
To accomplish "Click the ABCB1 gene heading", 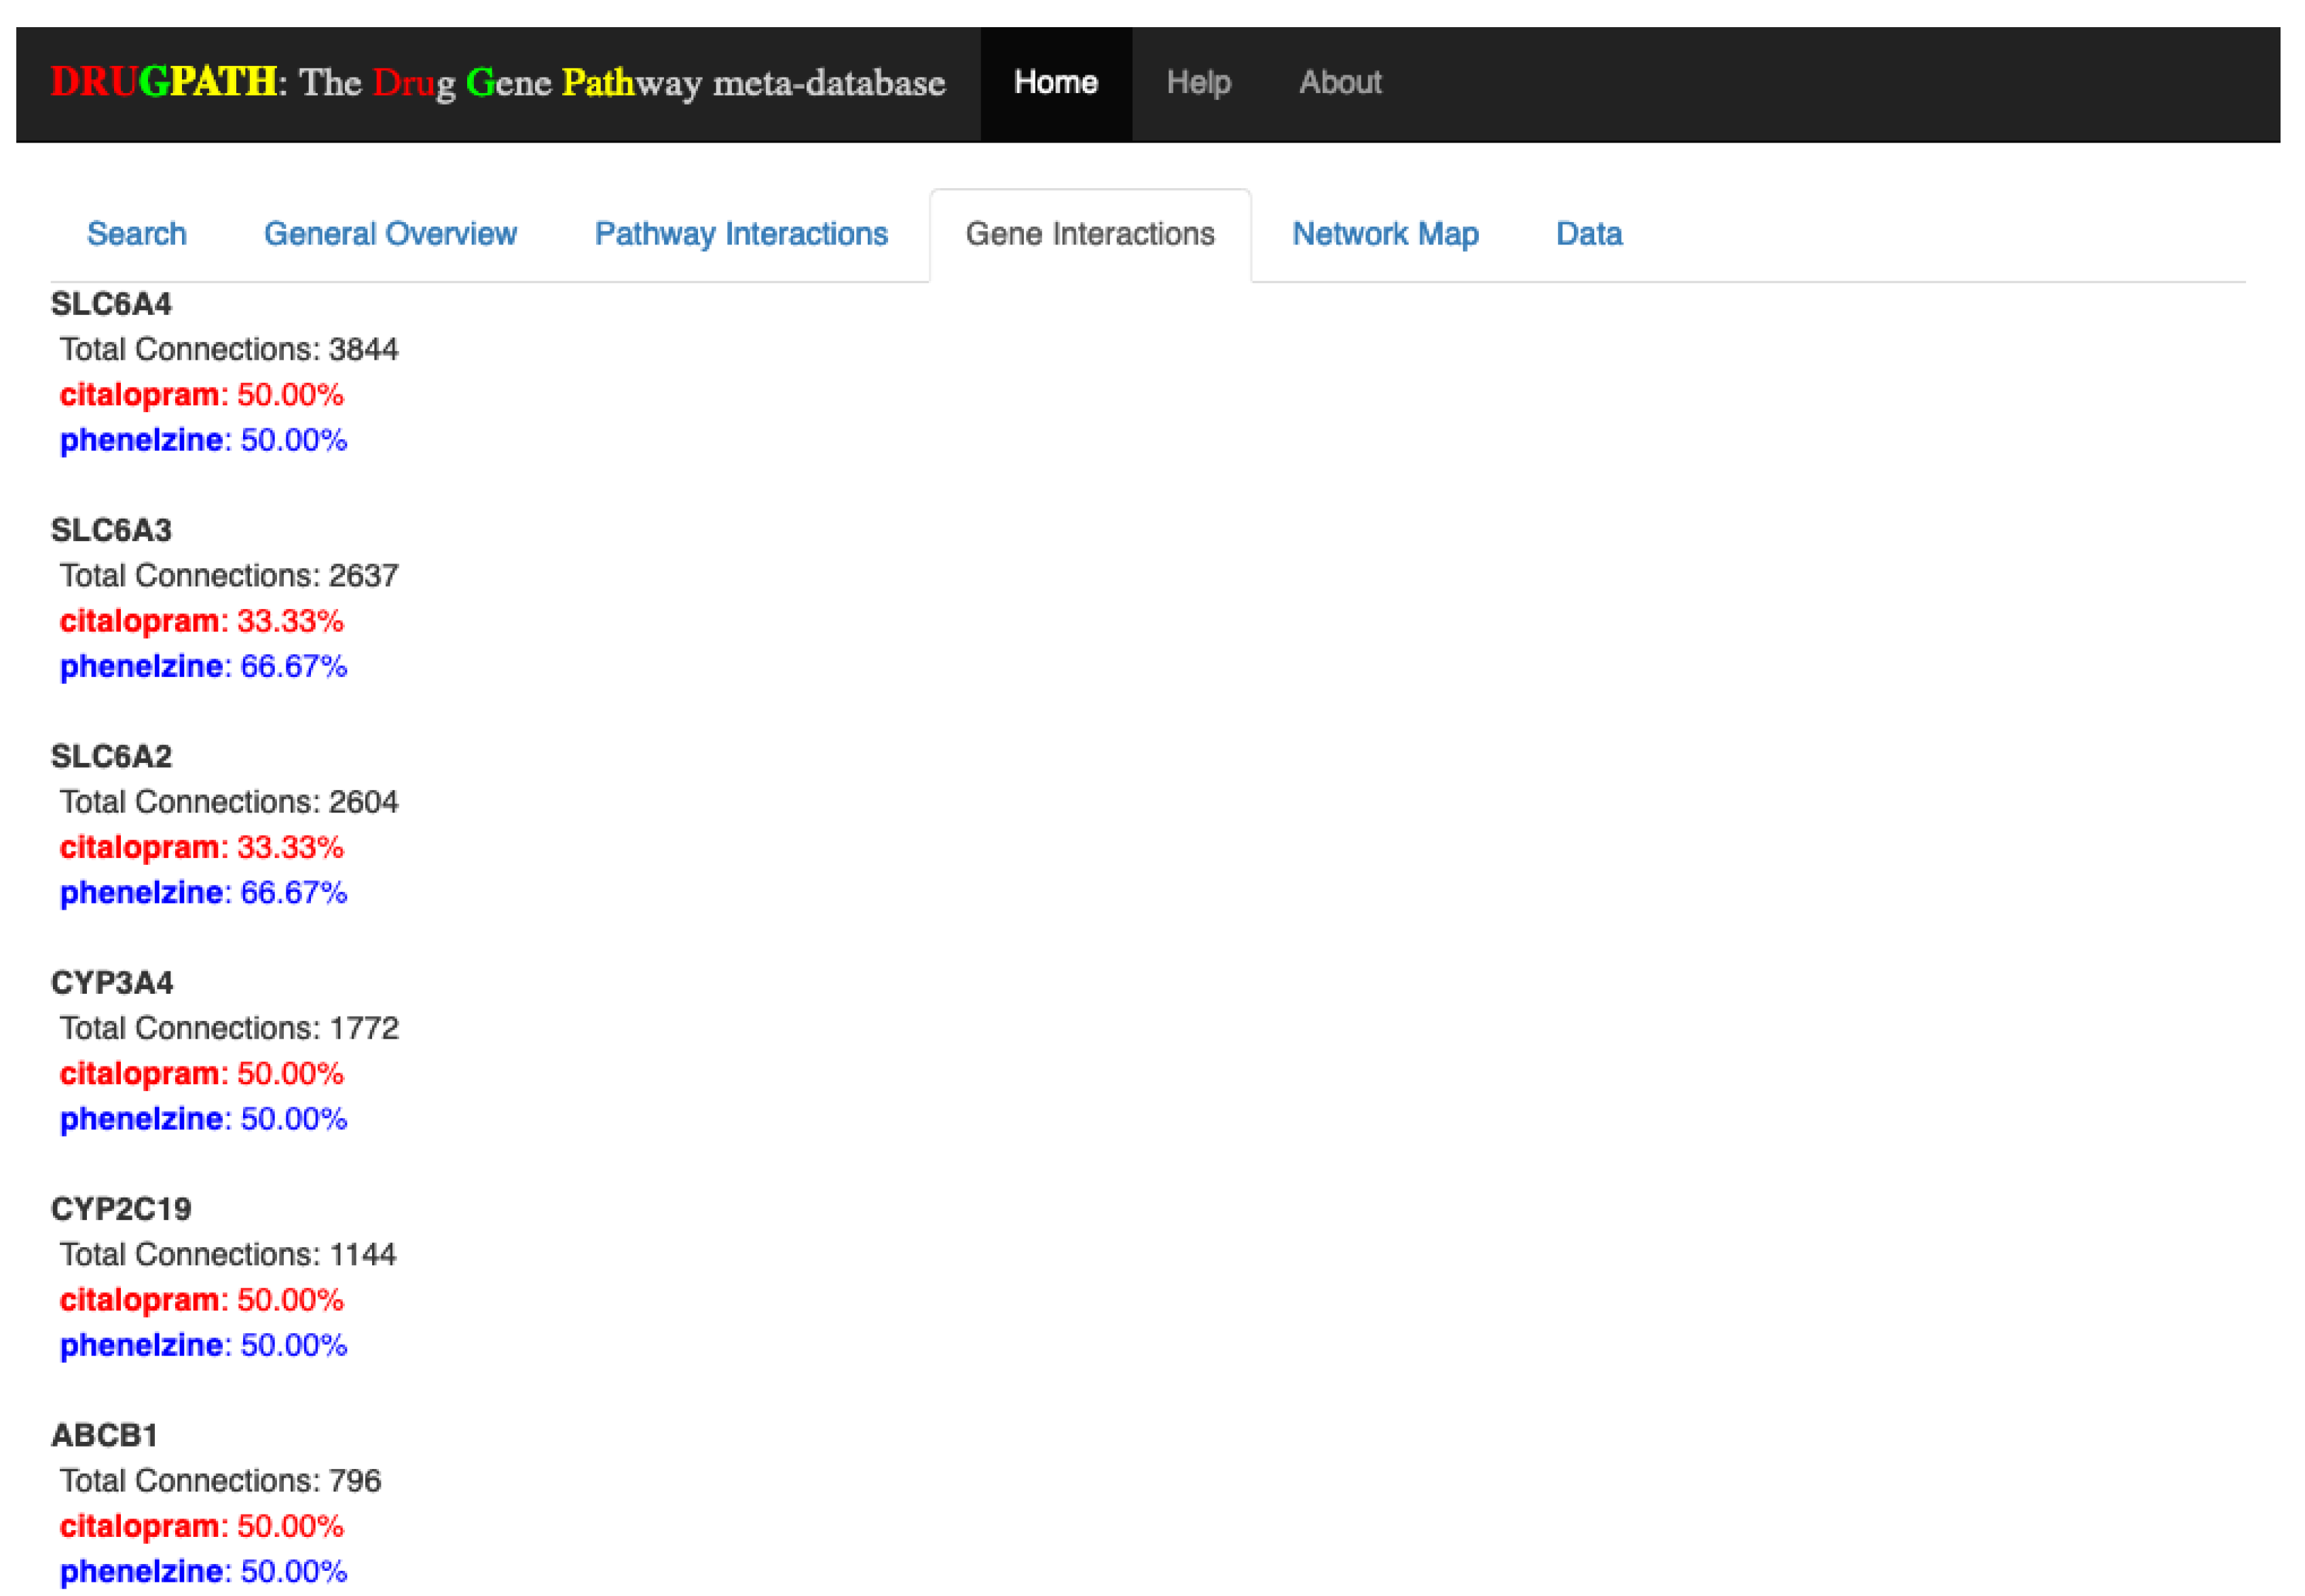I will click(x=104, y=1435).
